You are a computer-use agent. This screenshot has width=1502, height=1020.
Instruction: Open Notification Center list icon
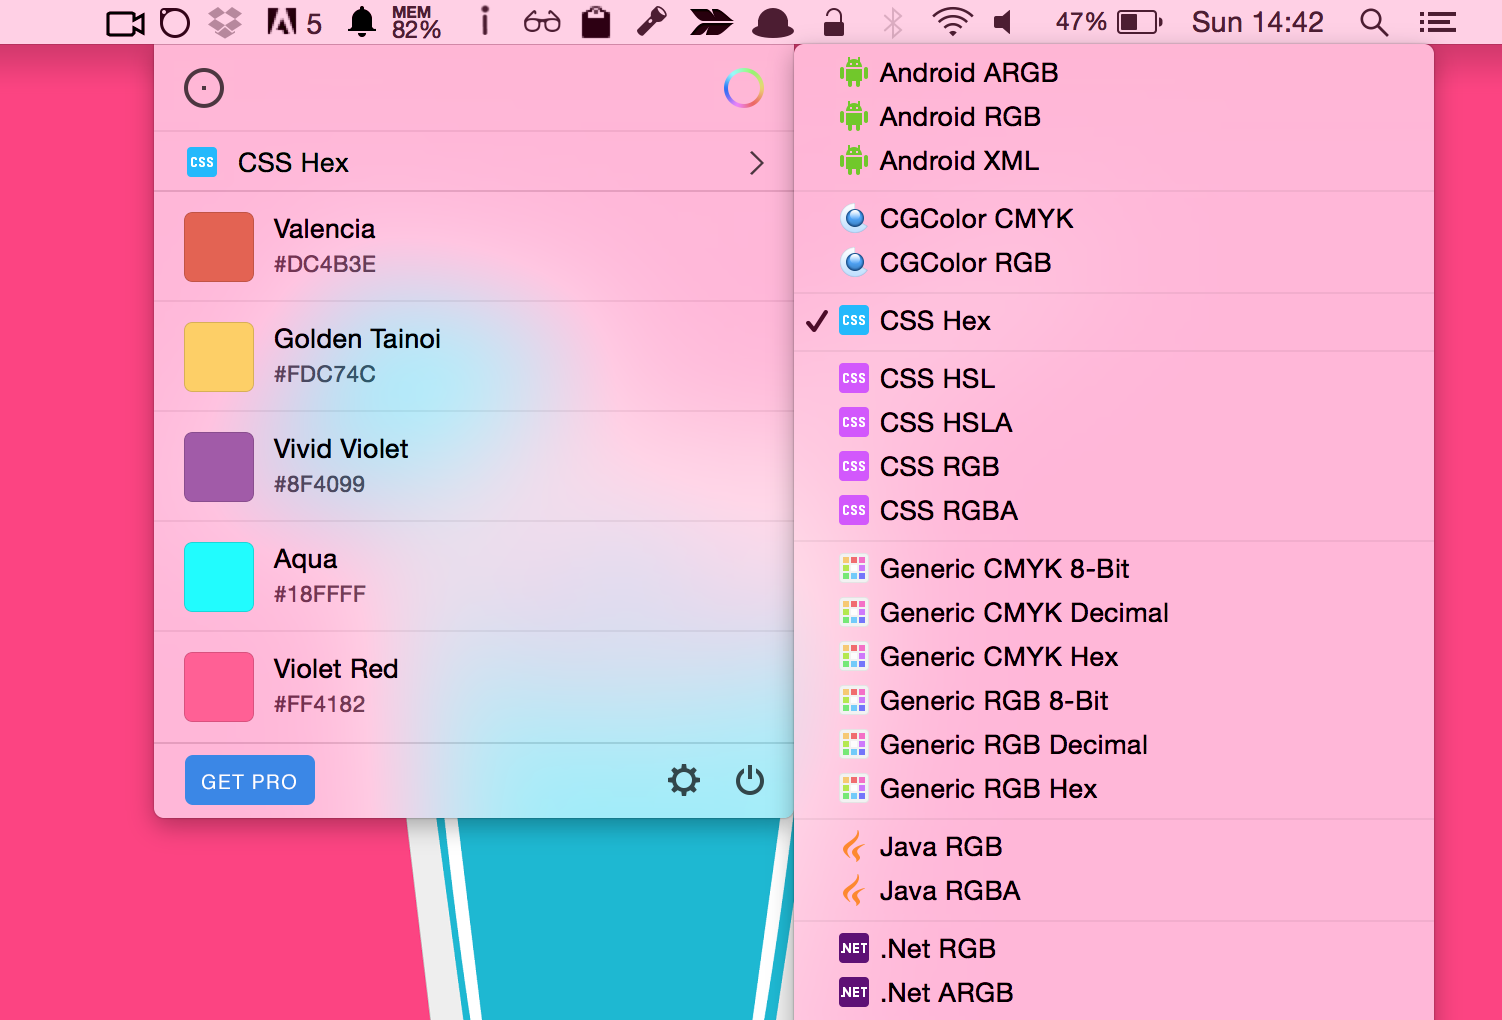[1437, 22]
